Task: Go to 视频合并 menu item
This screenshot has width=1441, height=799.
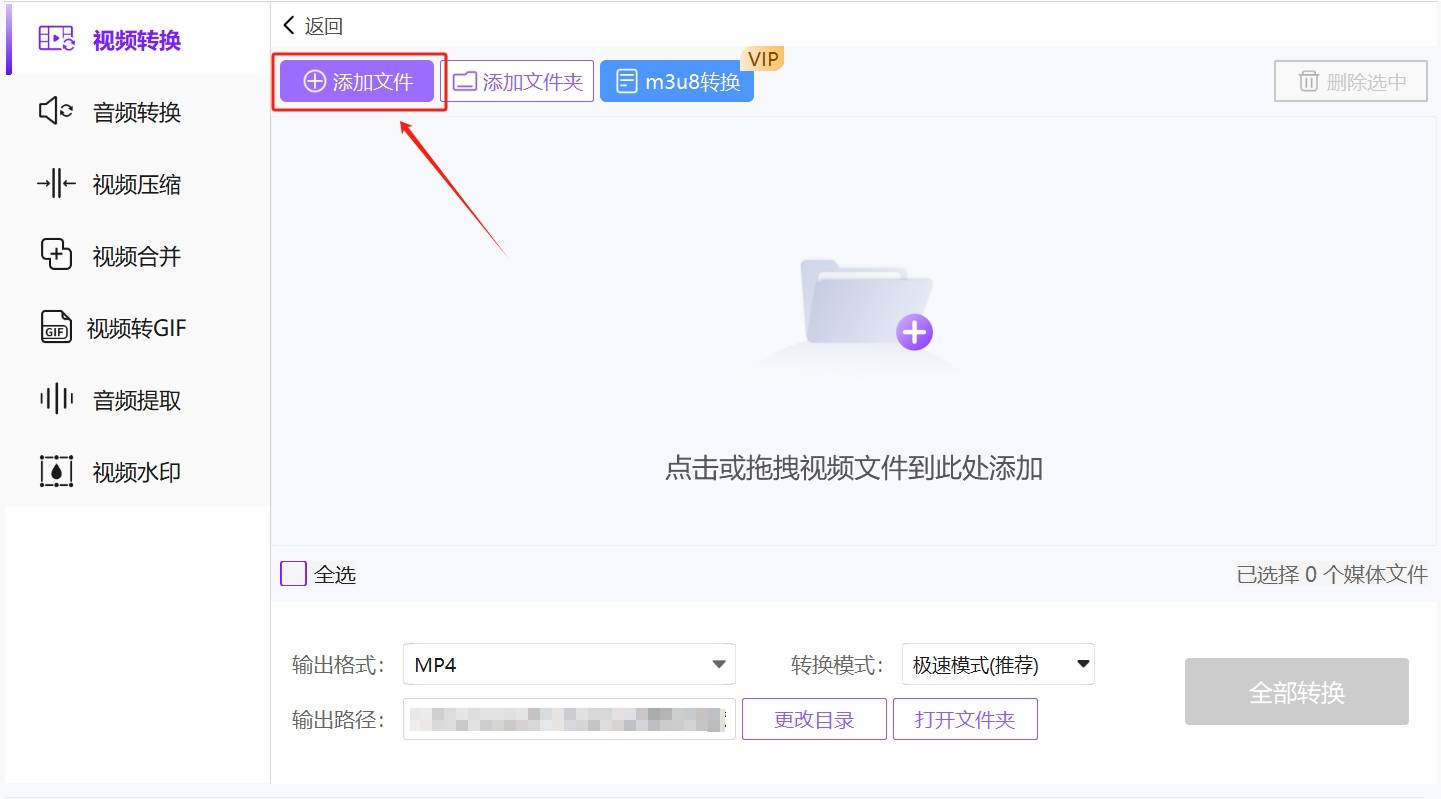Action: 137,257
